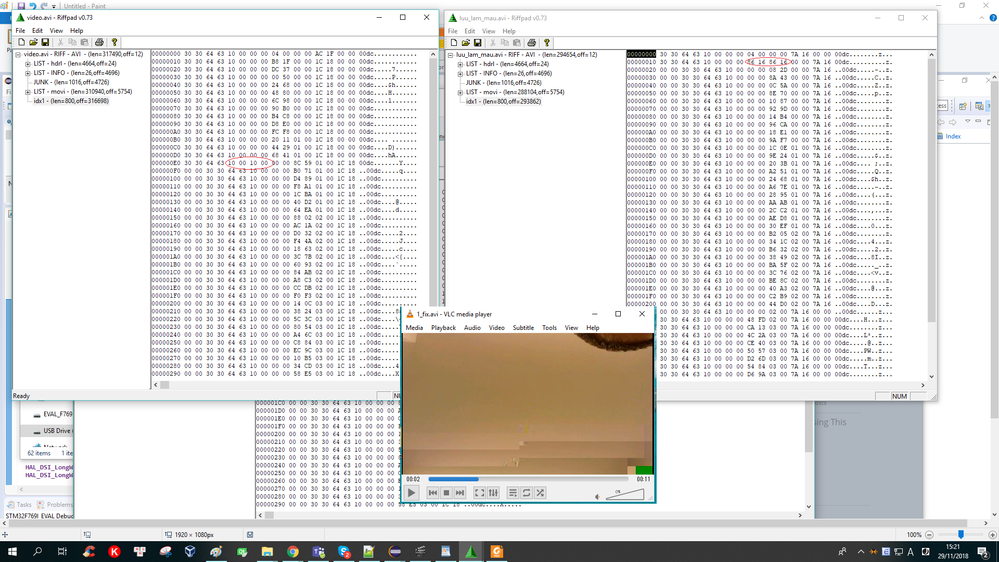Click Help question mark in luu_lam_mau.avi Riffpad
Viewport: 999px width, 562px height.
[x=547, y=43]
